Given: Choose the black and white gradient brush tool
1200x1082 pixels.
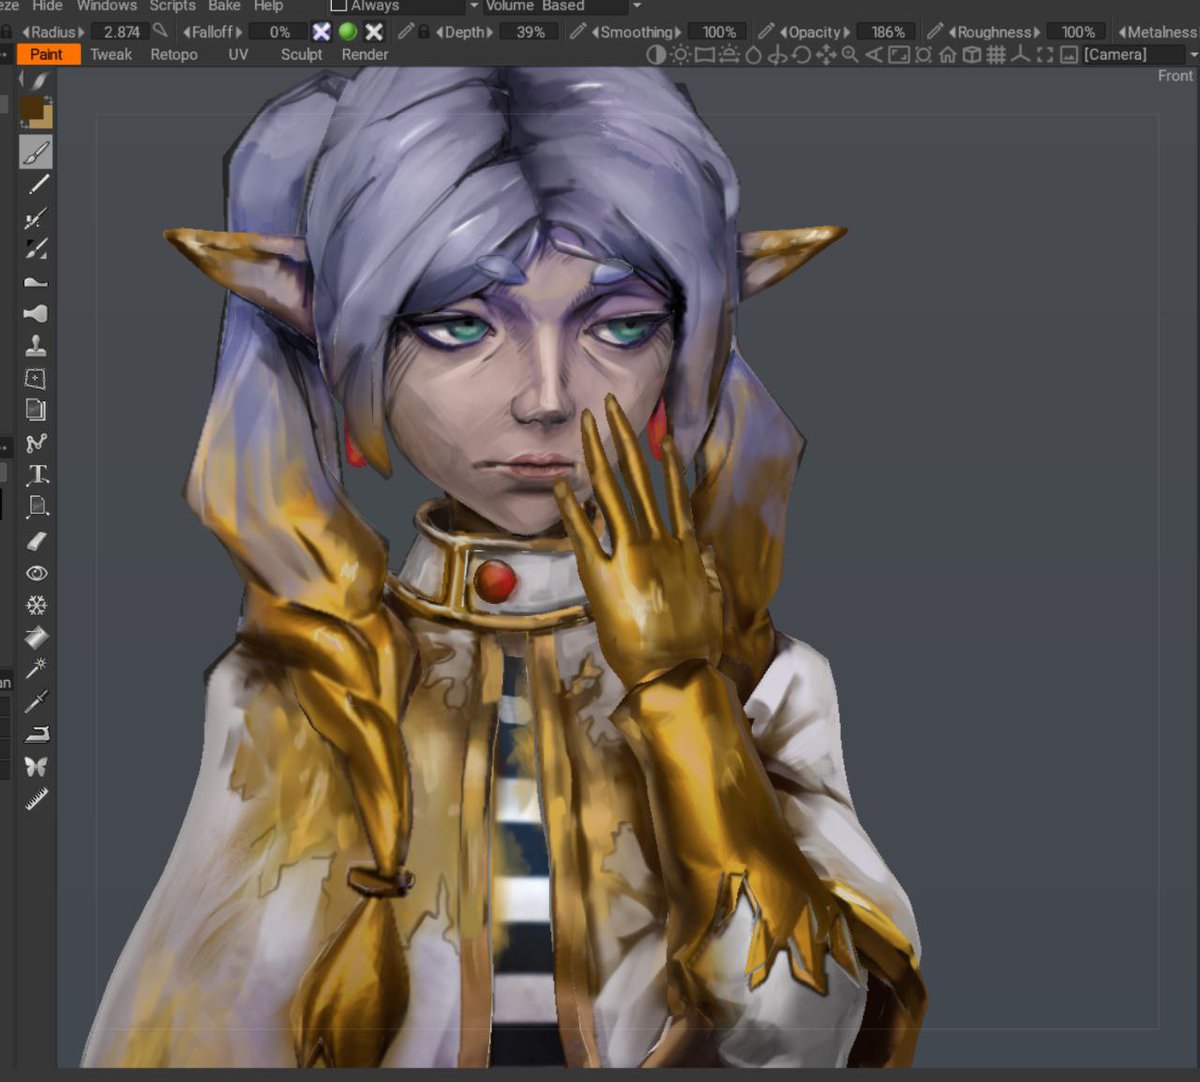Looking at the screenshot, I should point(36,248).
